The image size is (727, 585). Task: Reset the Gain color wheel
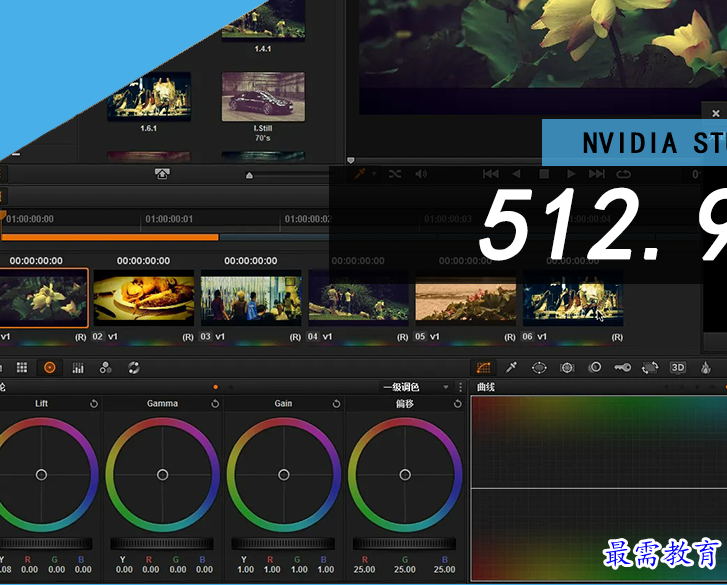[x=336, y=404]
